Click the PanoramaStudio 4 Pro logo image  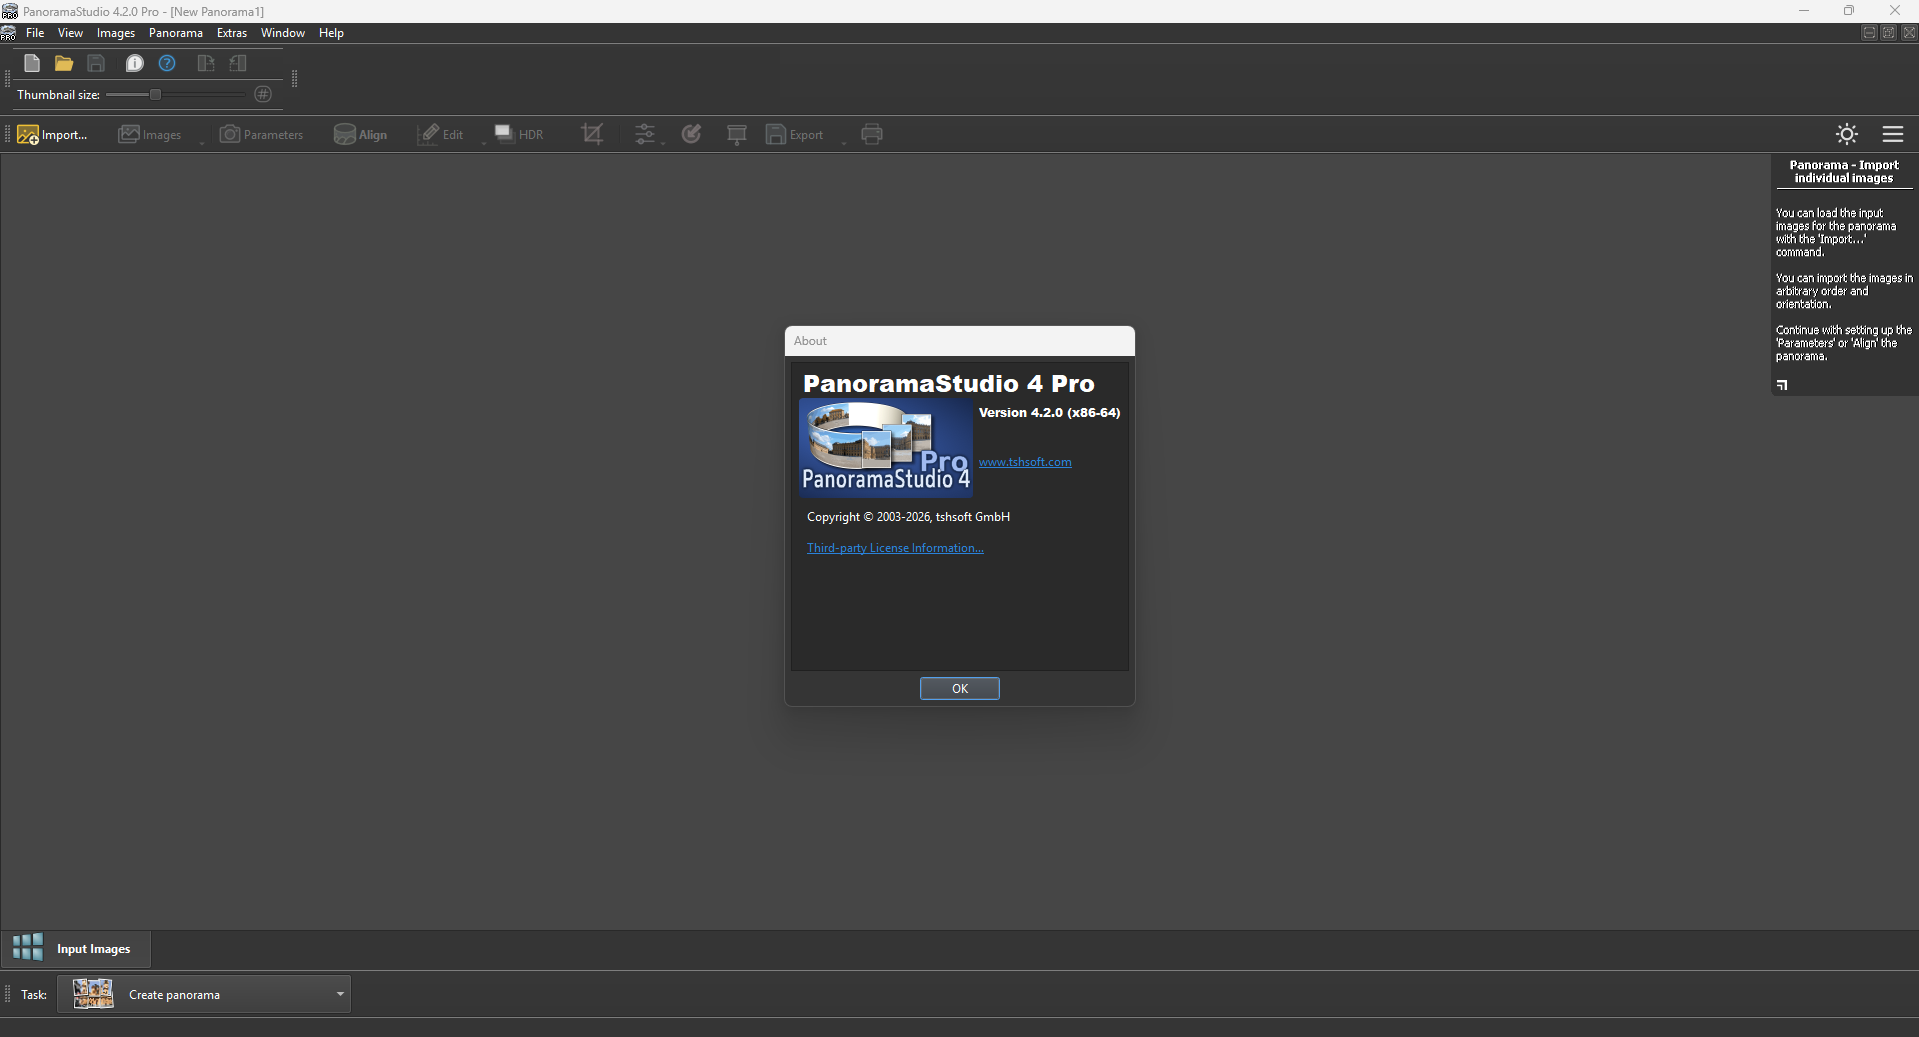[x=886, y=448]
